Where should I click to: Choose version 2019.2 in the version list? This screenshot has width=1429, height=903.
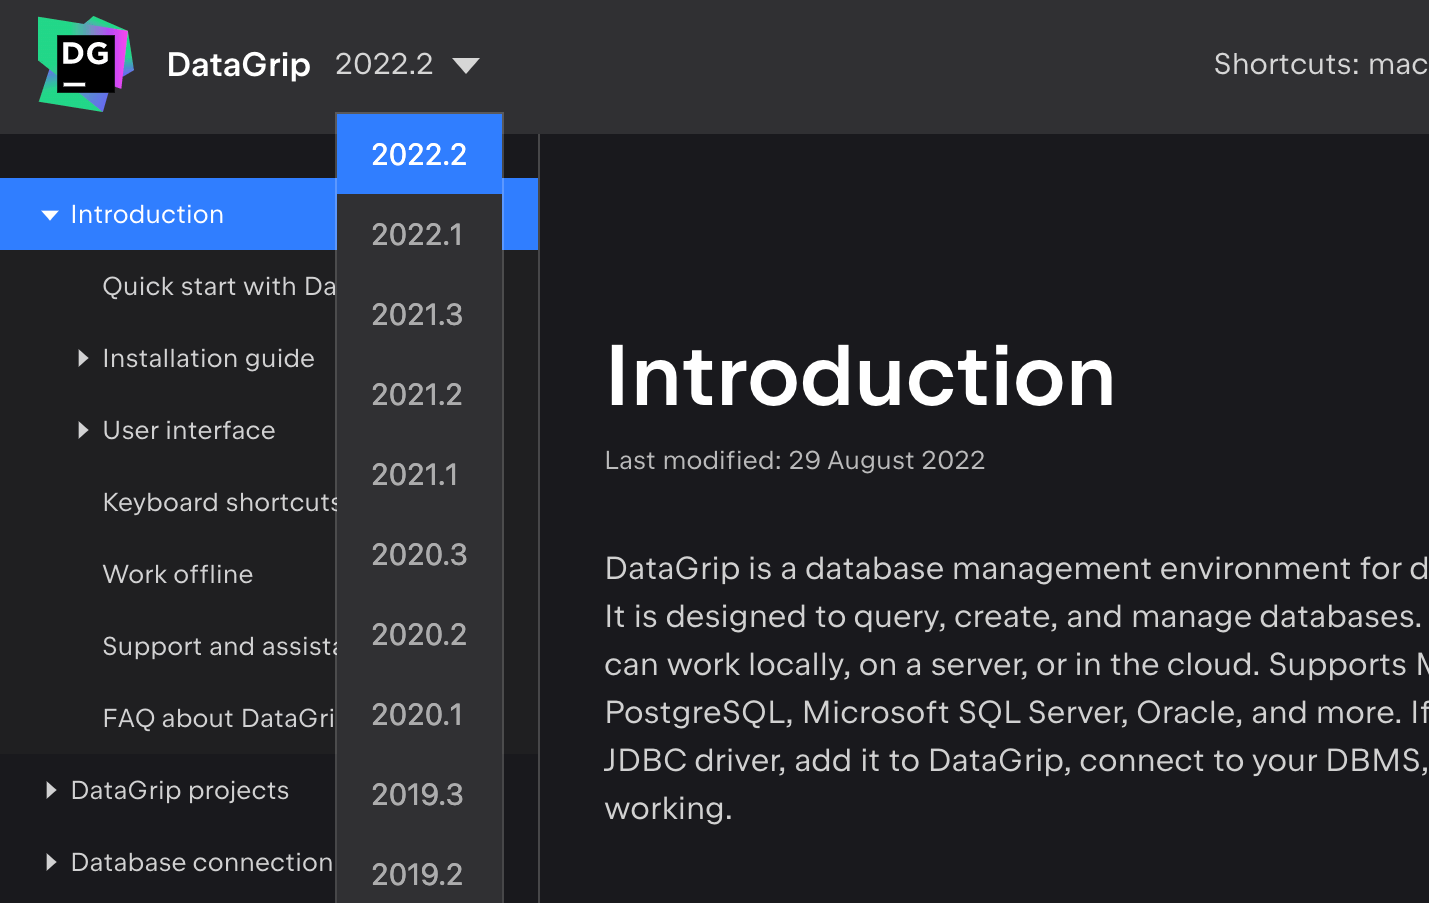tap(417, 874)
